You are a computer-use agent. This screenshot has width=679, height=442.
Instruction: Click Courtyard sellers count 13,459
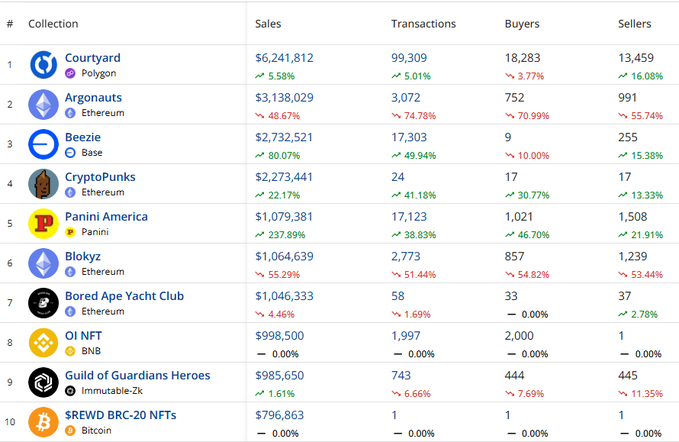pyautogui.click(x=636, y=58)
